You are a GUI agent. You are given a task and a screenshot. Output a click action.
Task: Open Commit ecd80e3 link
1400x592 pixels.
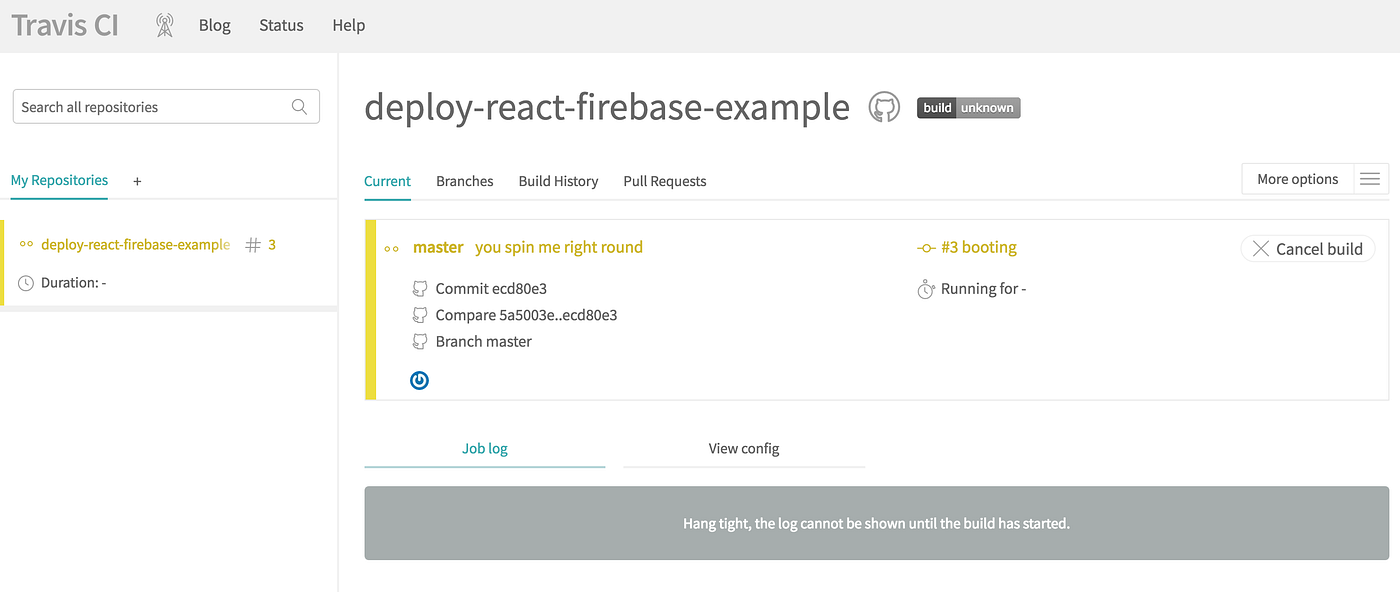tap(490, 289)
